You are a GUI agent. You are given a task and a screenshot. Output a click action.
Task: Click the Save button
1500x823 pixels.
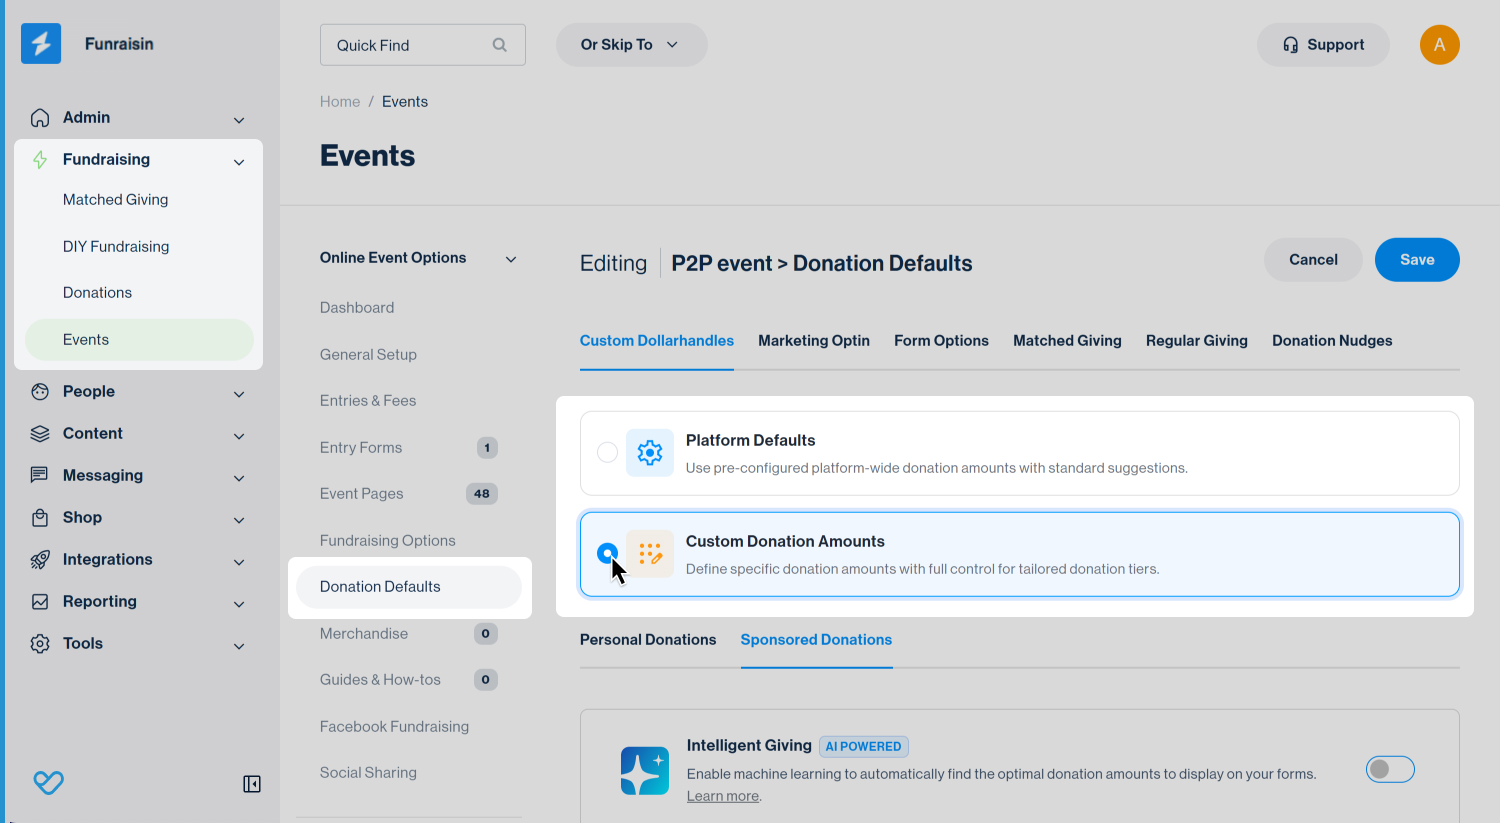click(1416, 260)
